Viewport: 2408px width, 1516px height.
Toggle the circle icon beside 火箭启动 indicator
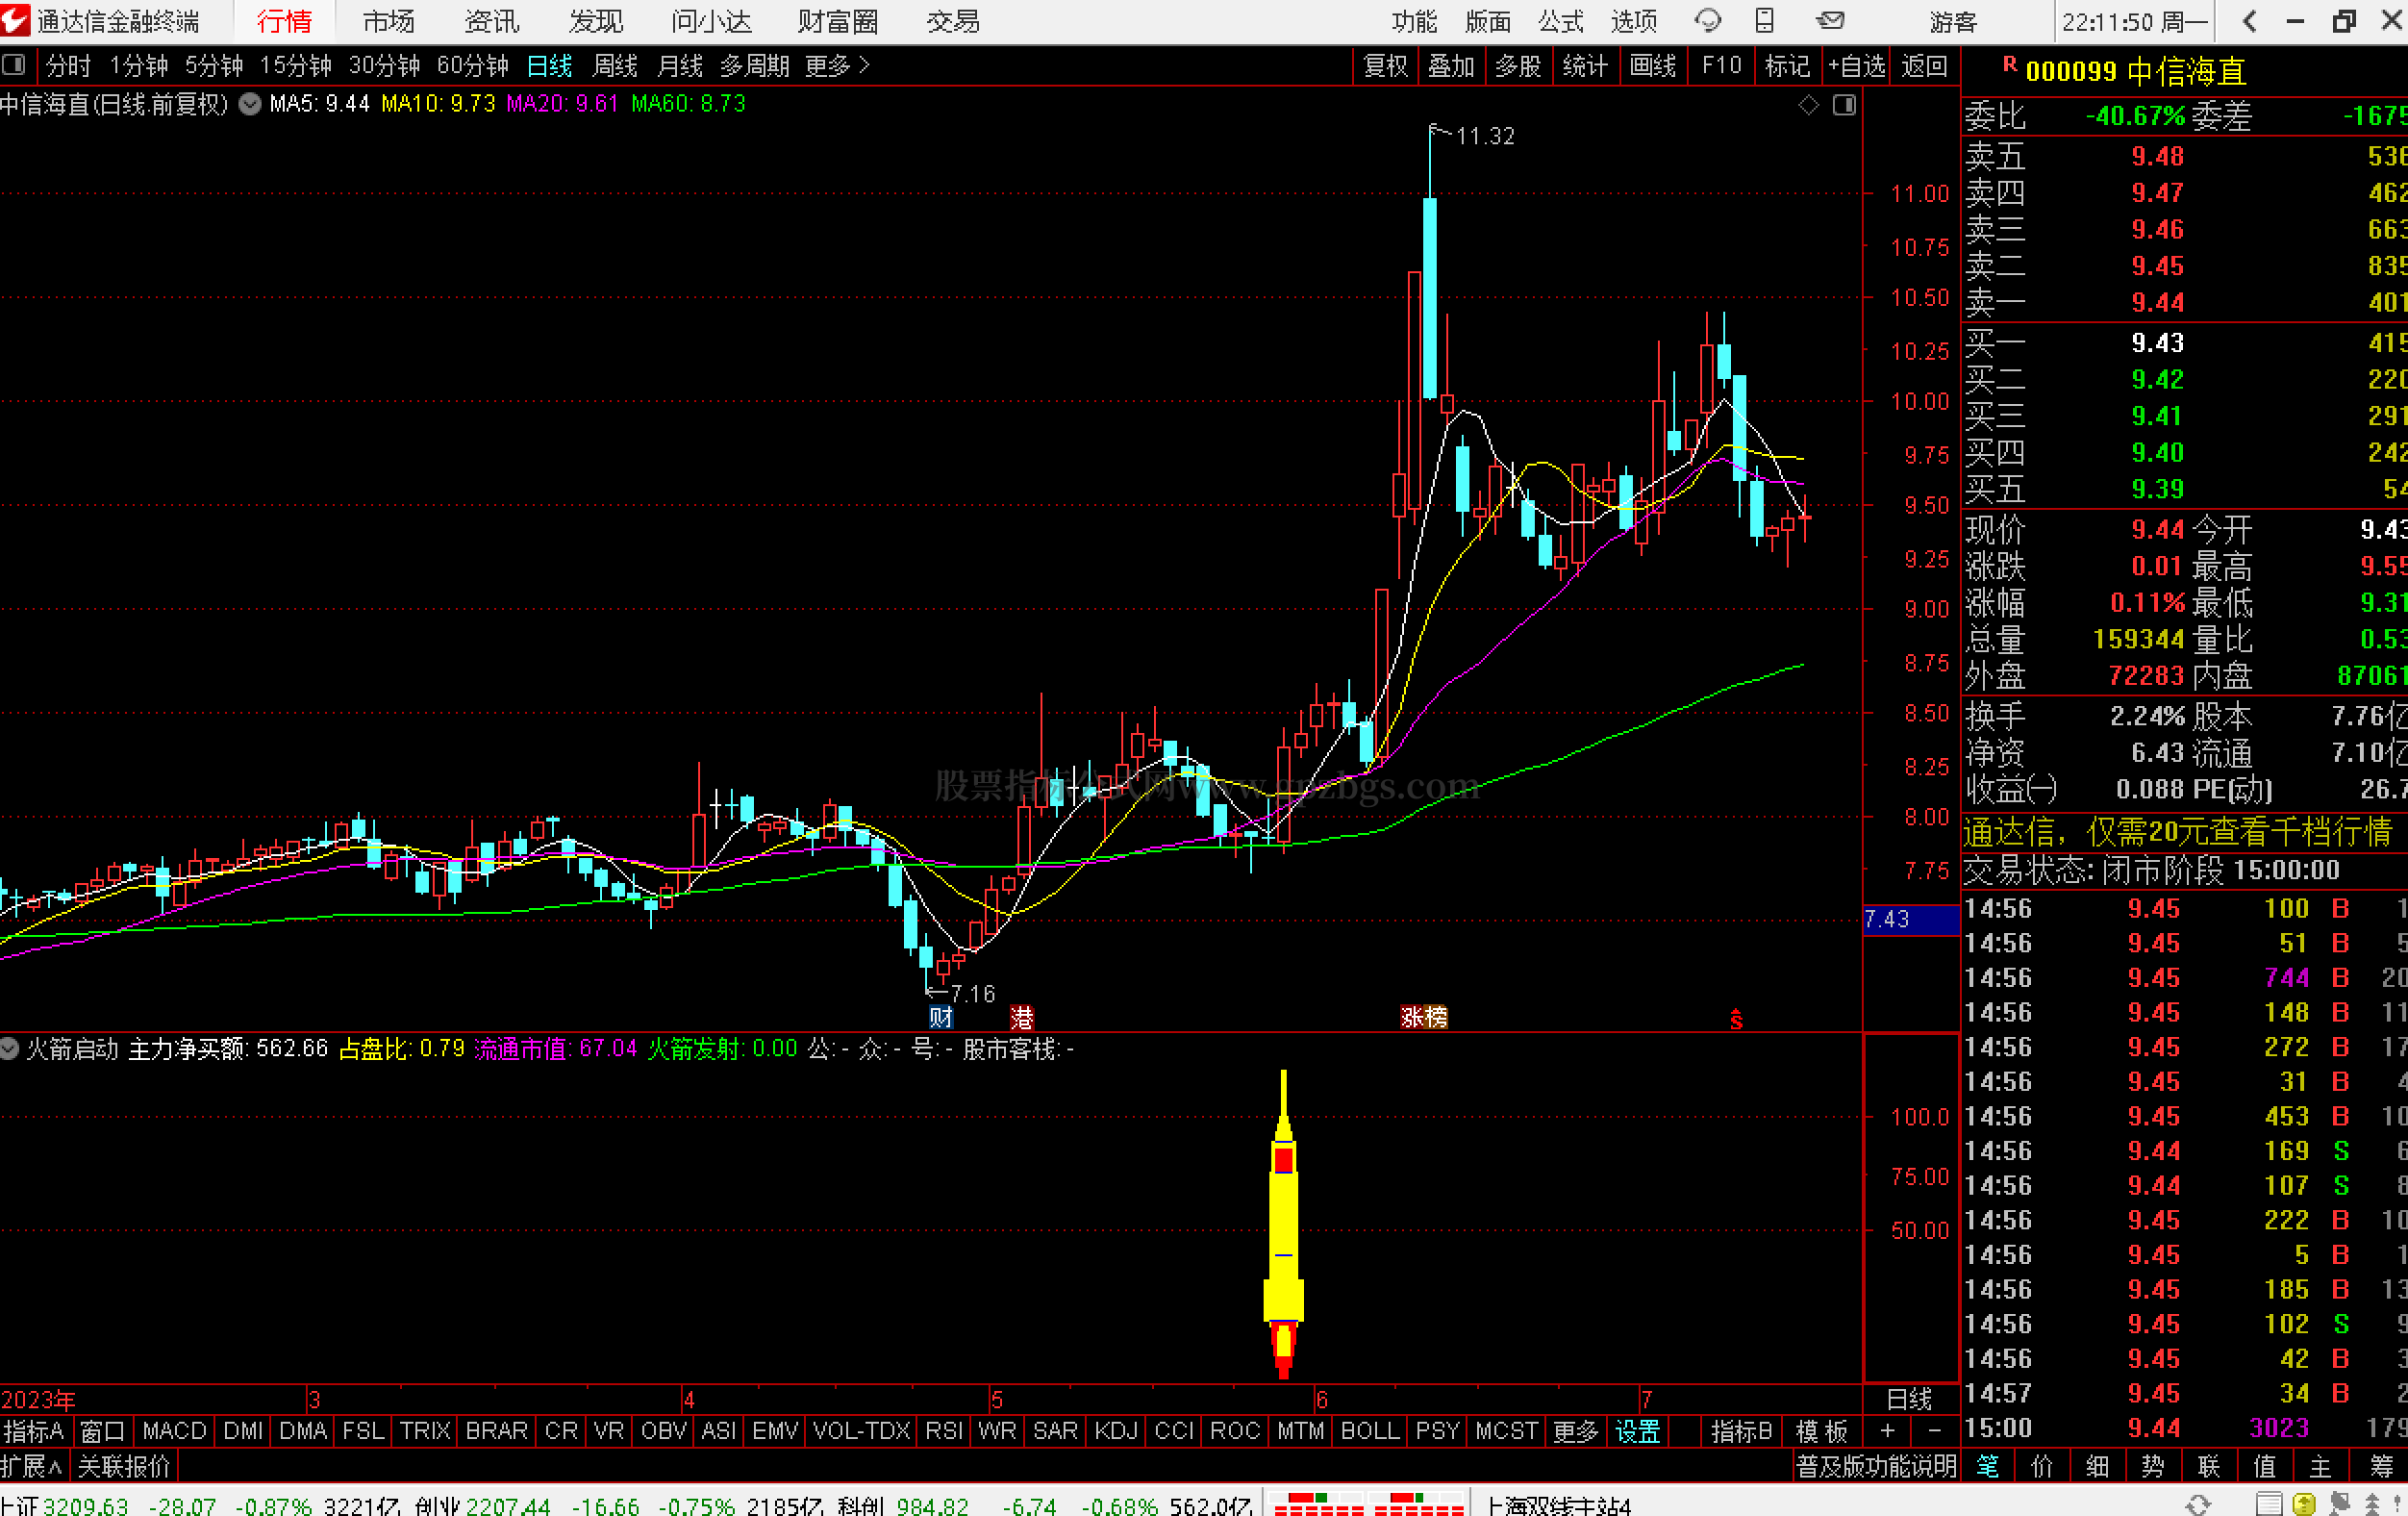click(x=10, y=1049)
